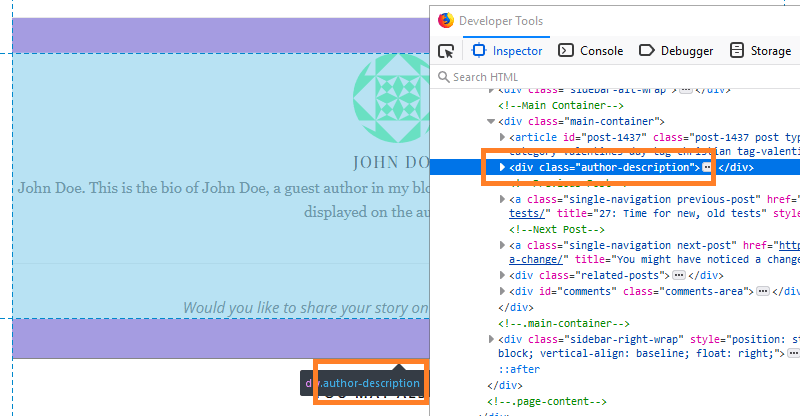Screen dimensions: 800x416
Task: Open the Debugger tab
Action: pyautogui.click(x=677, y=51)
